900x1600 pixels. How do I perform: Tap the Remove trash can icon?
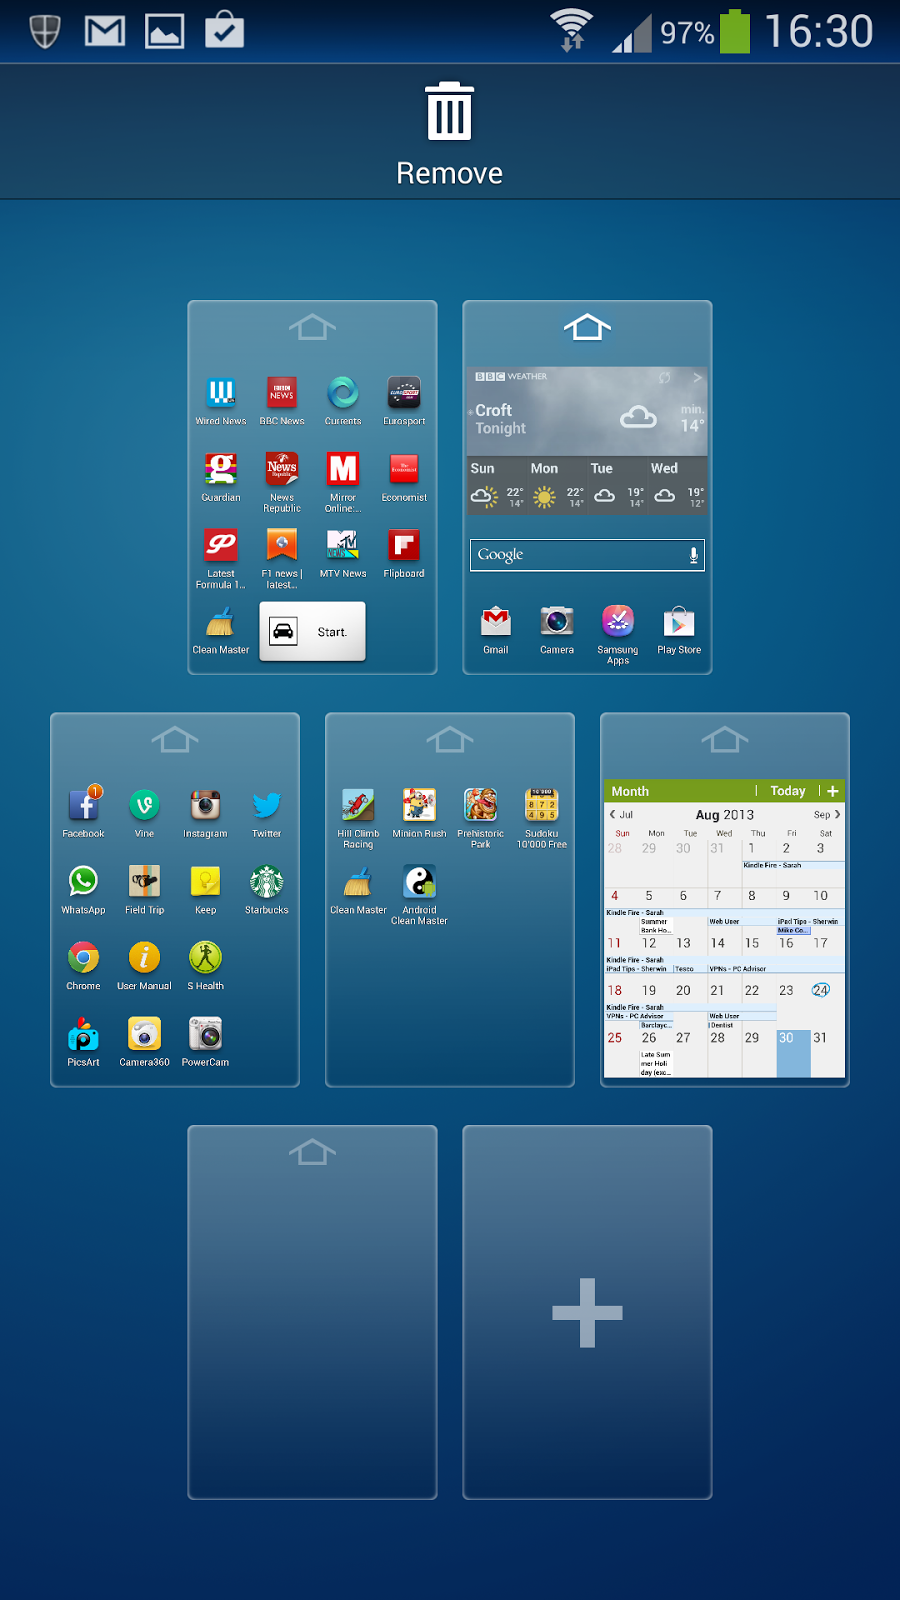pos(449,112)
